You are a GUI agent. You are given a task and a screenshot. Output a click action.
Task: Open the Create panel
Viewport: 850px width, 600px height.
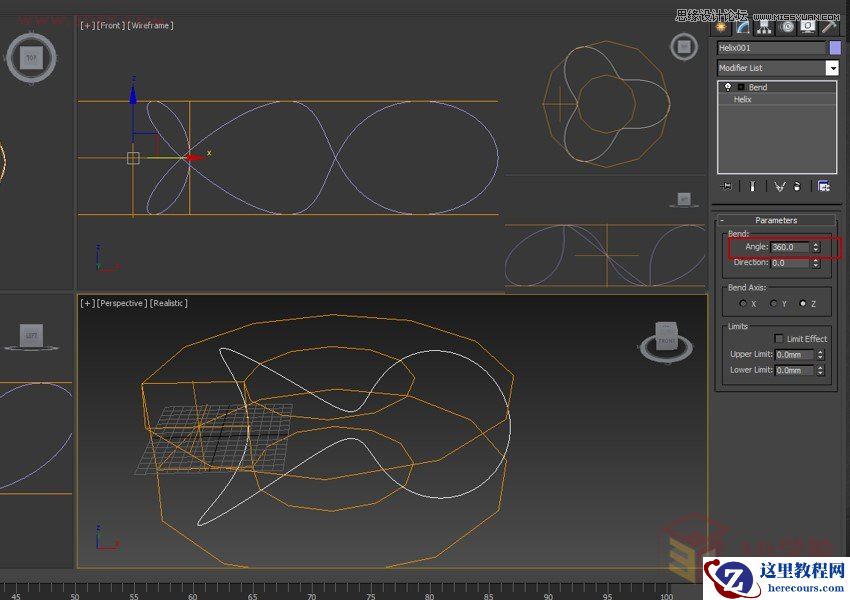pyautogui.click(x=723, y=28)
